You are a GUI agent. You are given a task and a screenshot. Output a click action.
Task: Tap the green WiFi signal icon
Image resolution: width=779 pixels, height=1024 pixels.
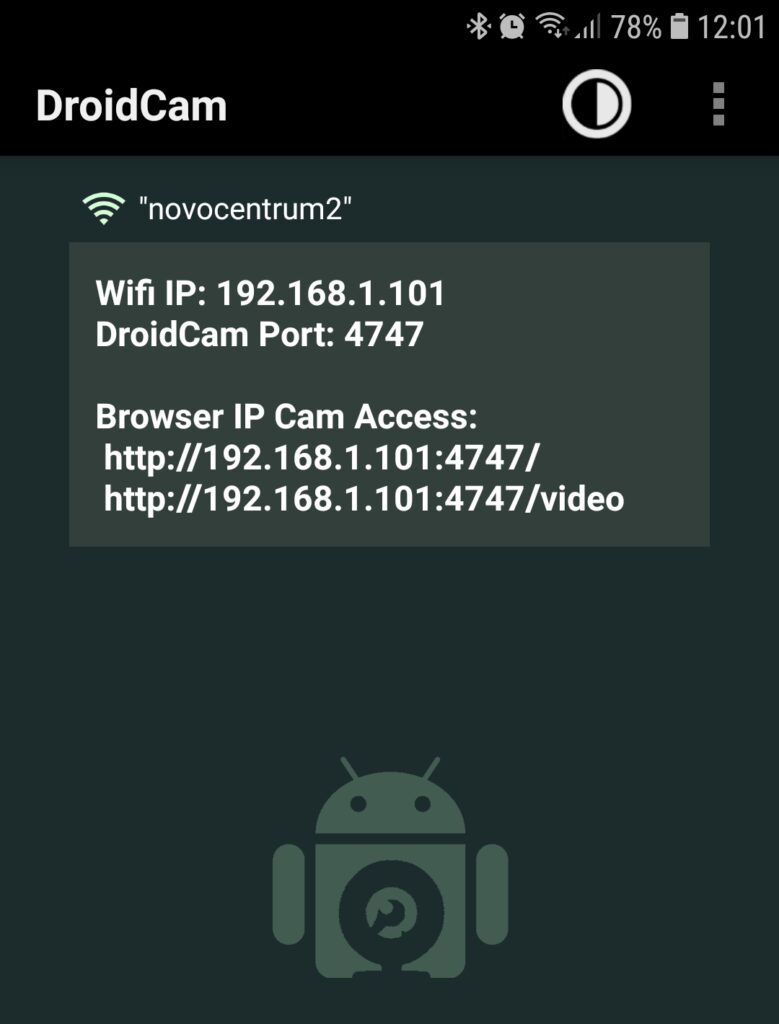103,209
